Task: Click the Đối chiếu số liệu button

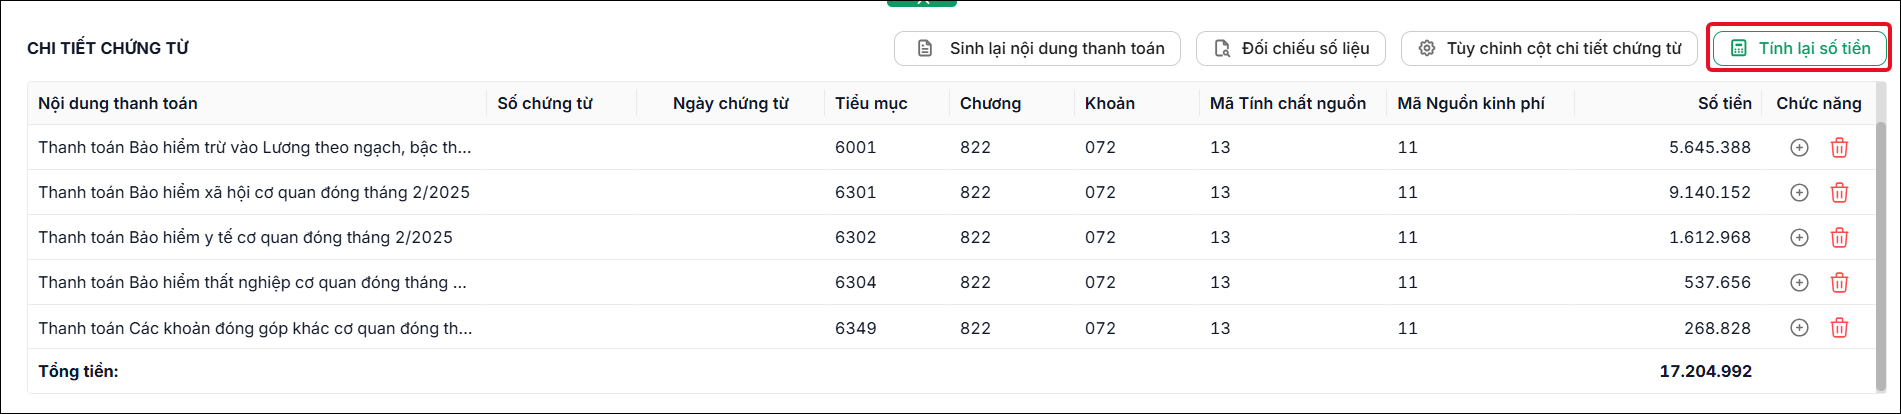Action: tap(1291, 48)
